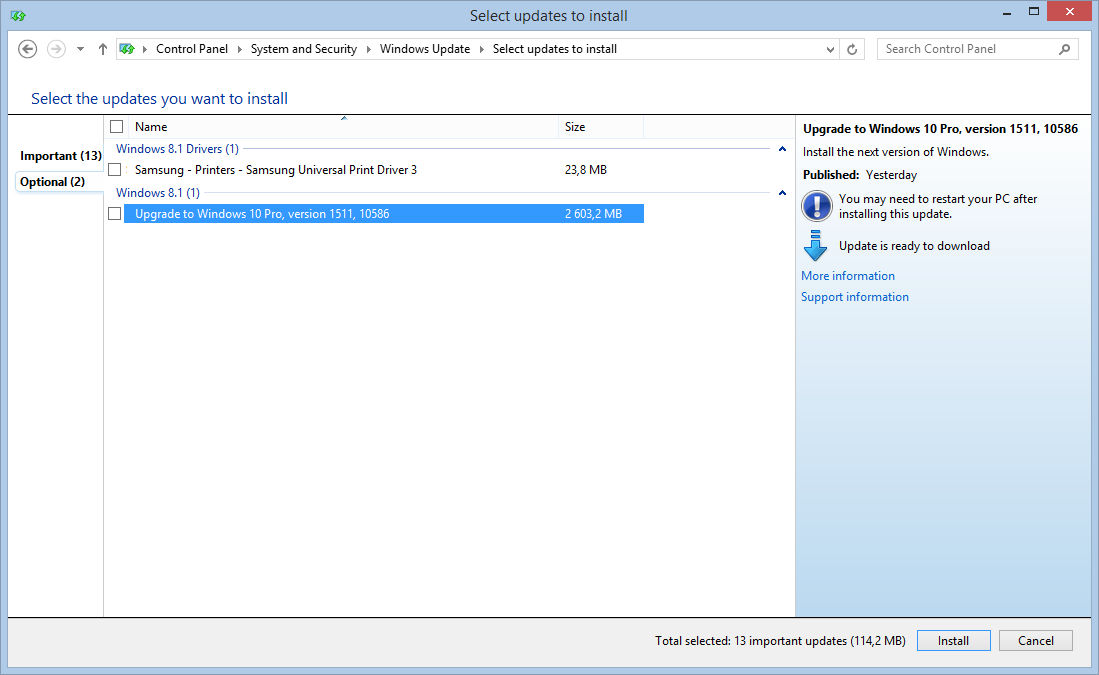
Task: Sort list by Name column header
Action: click(x=343, y=127)
